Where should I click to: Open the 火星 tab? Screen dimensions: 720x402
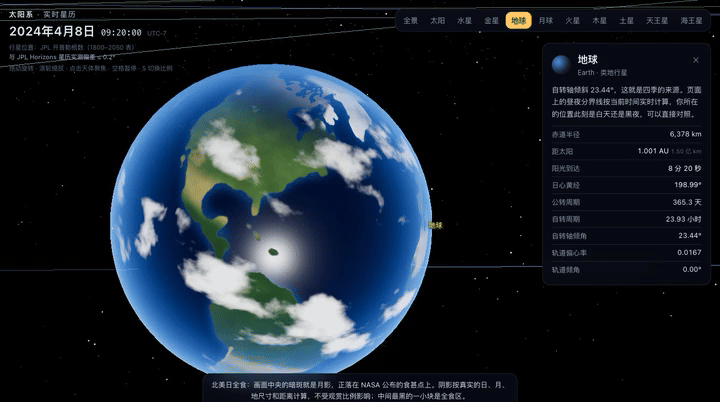pos(572,21)
